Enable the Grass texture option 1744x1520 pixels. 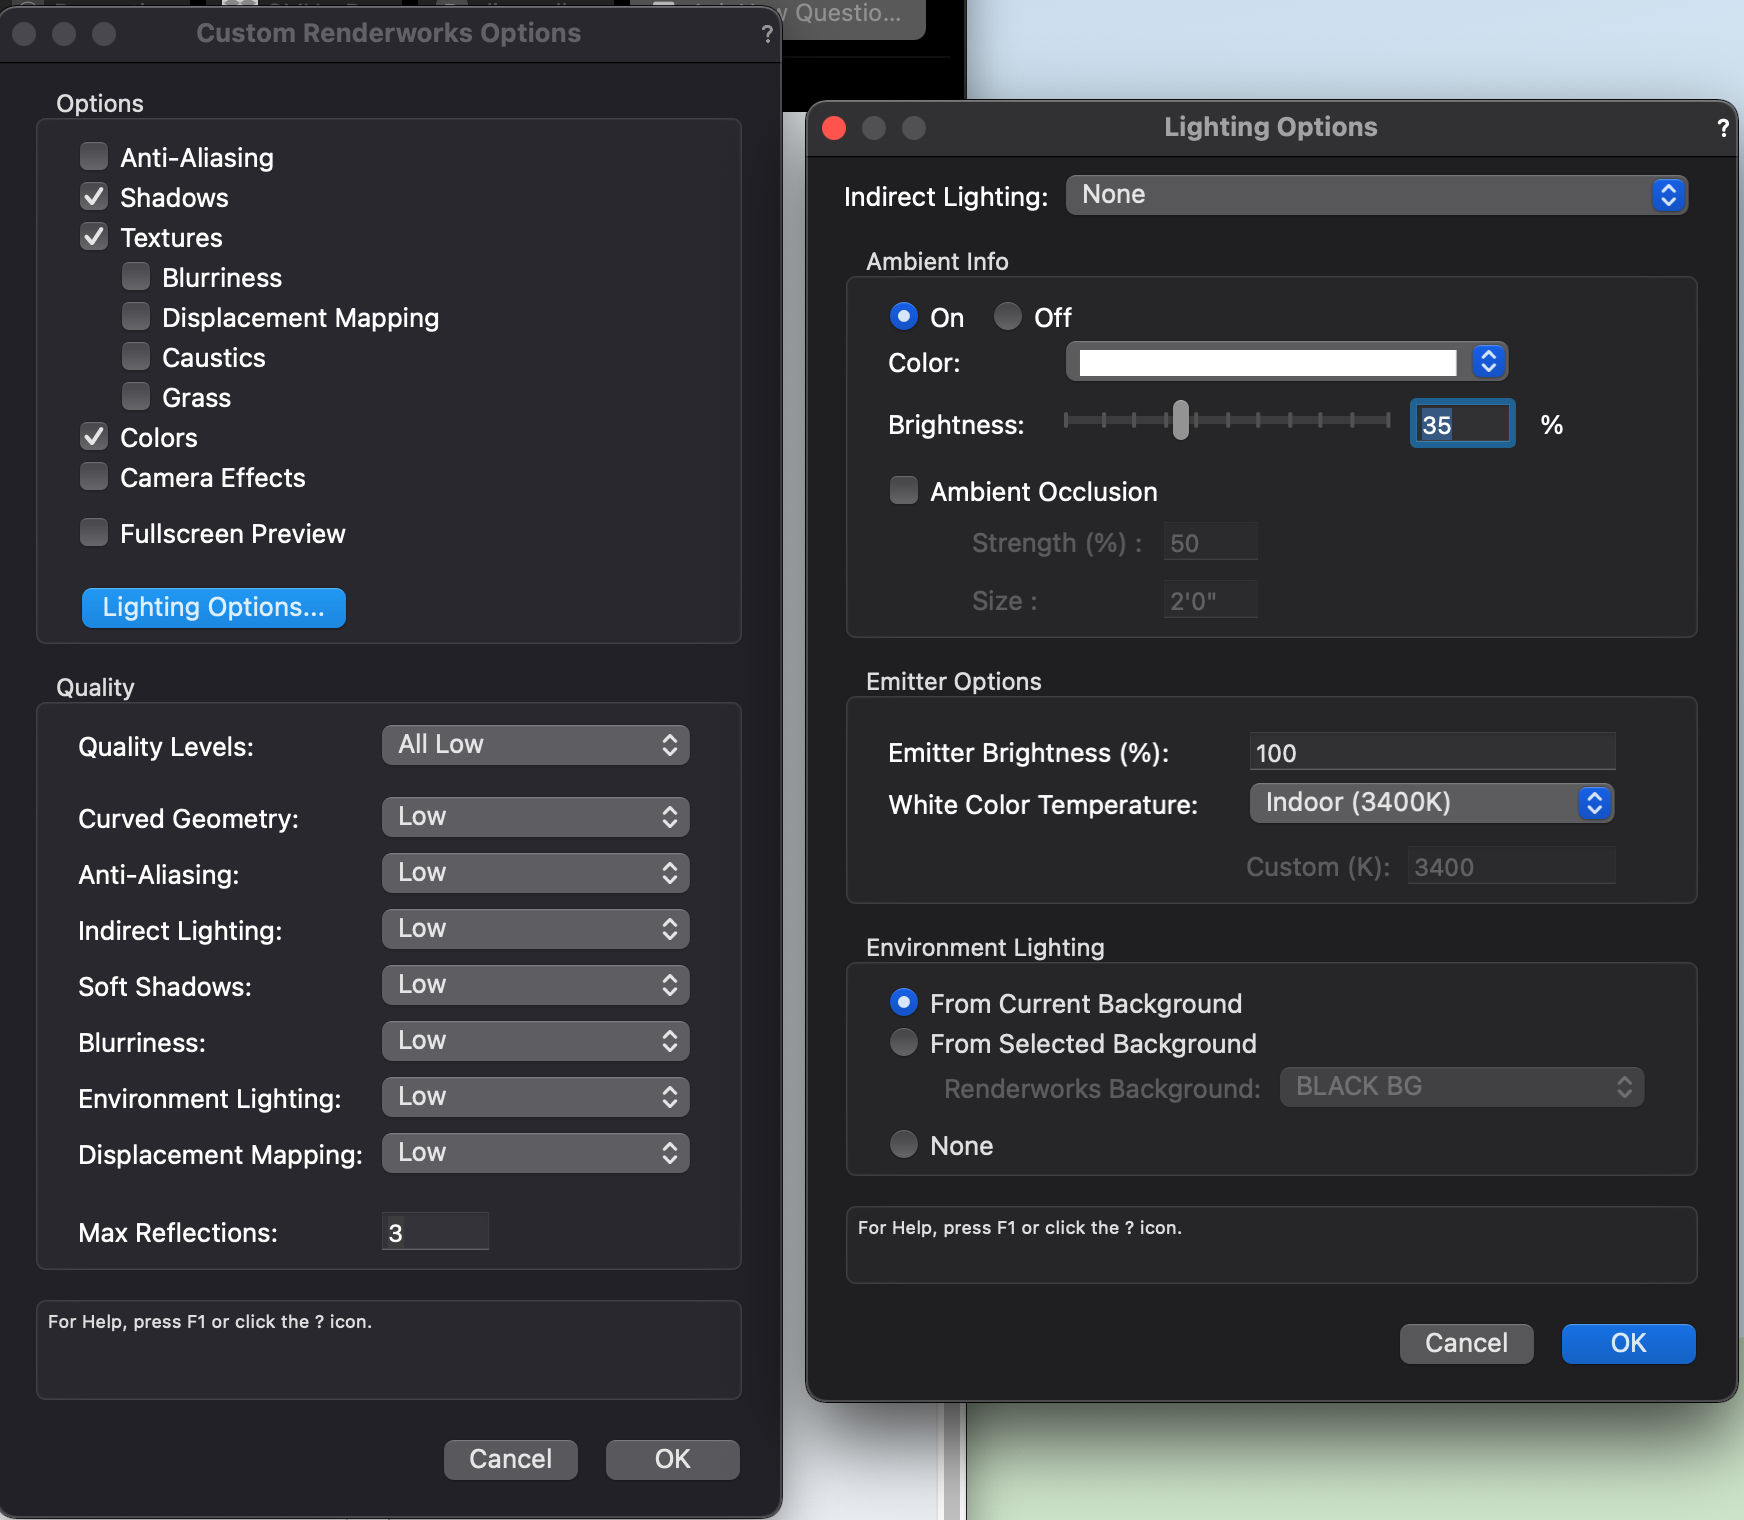136,396
